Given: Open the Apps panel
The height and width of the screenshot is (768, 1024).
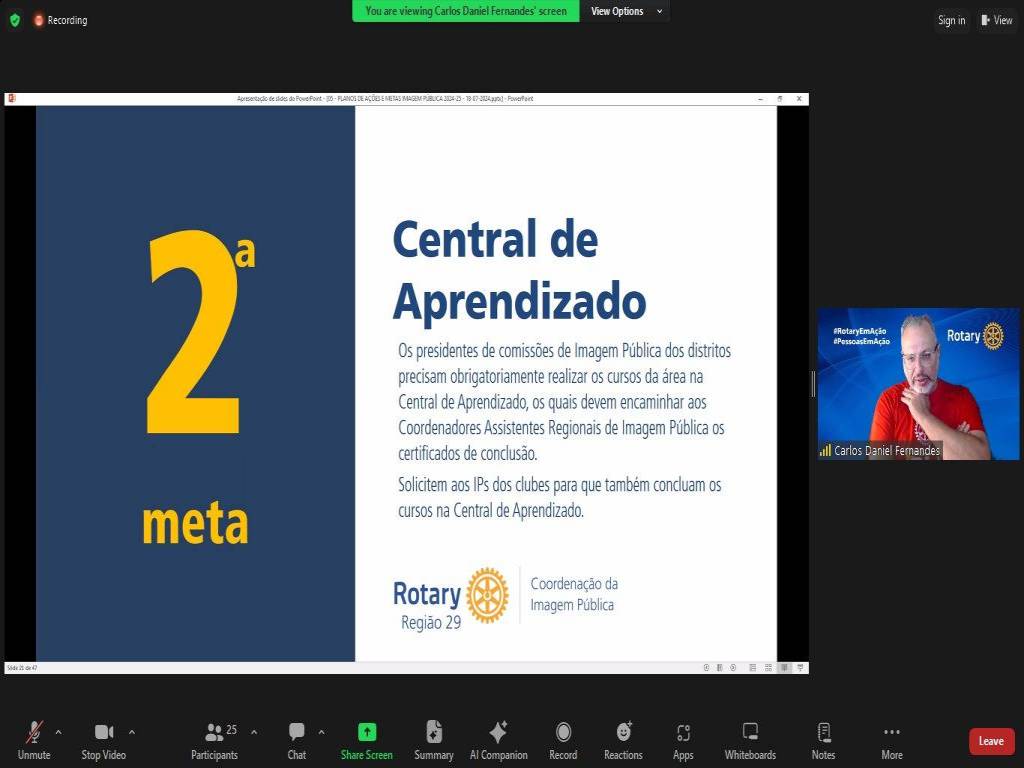Looking at the screenshot, I should coord(683,740).
